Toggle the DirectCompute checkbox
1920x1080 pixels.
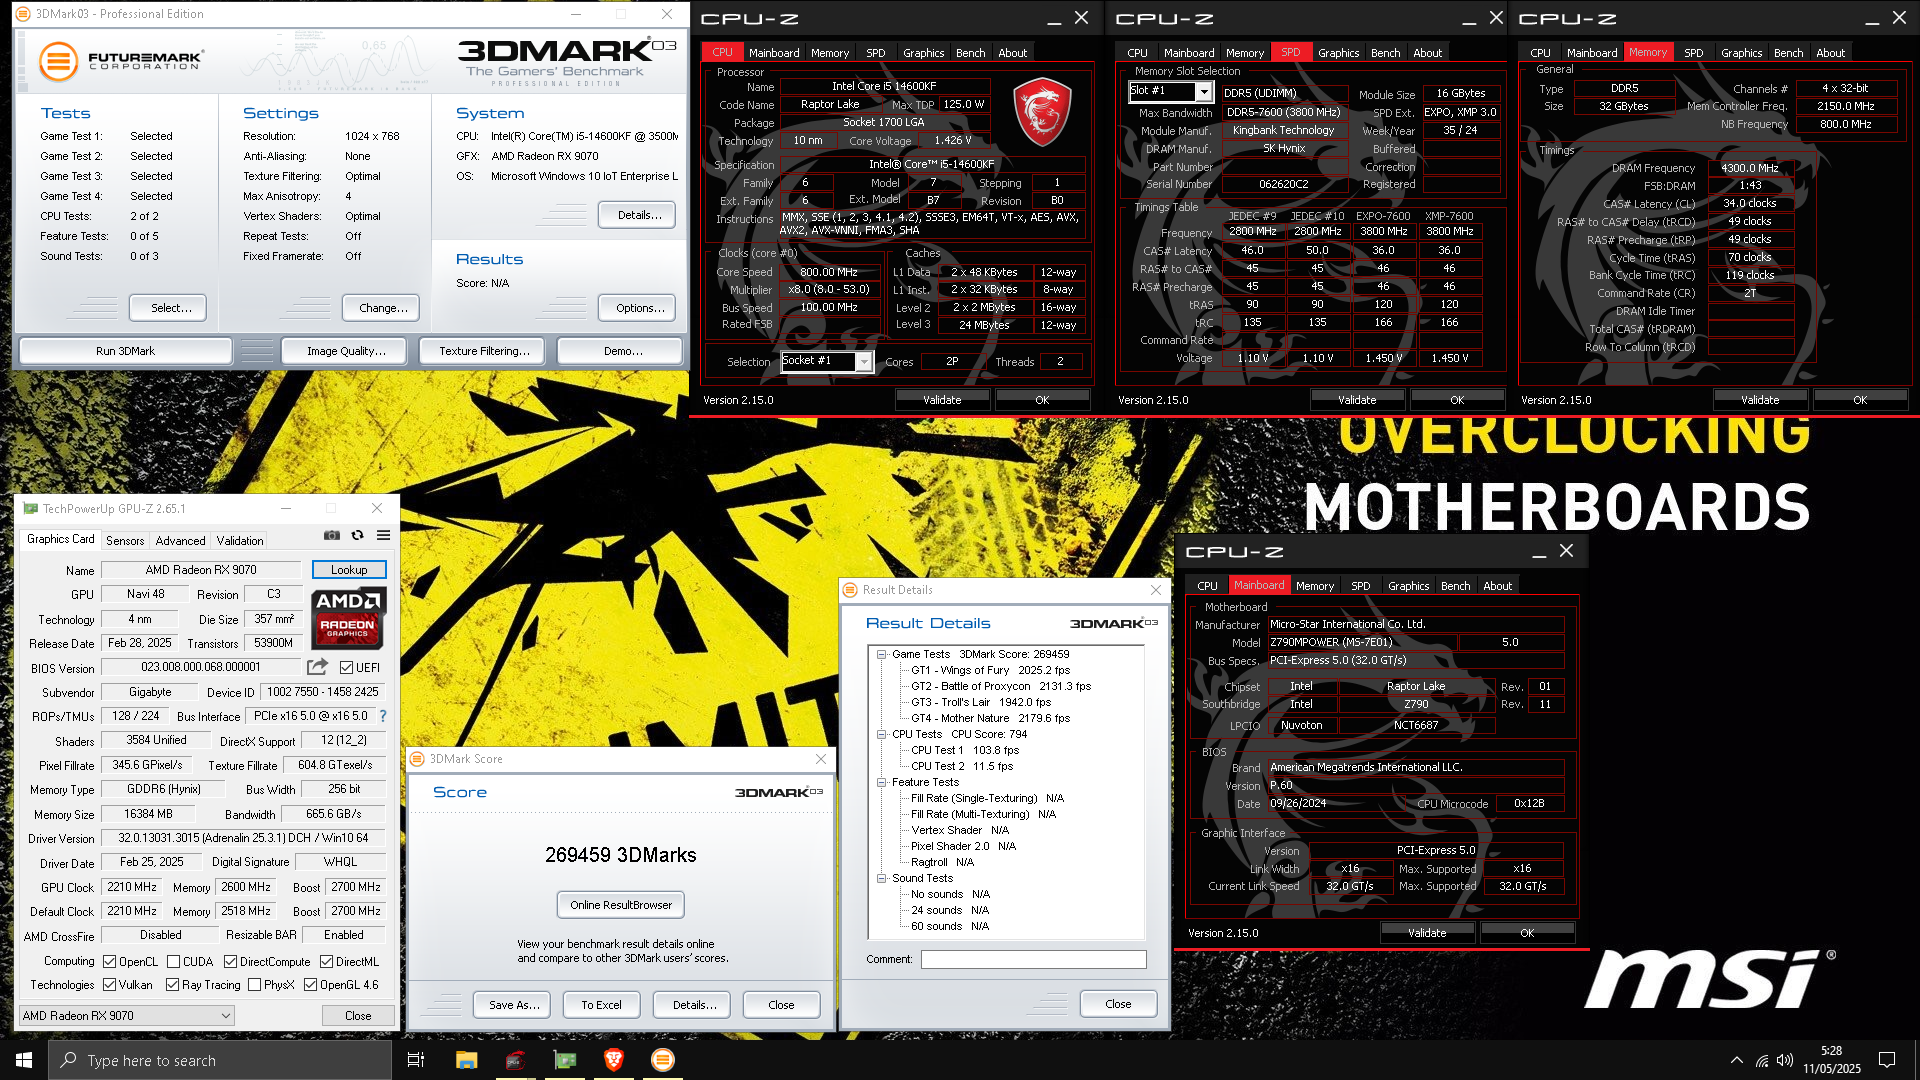(x=231, y=962)
